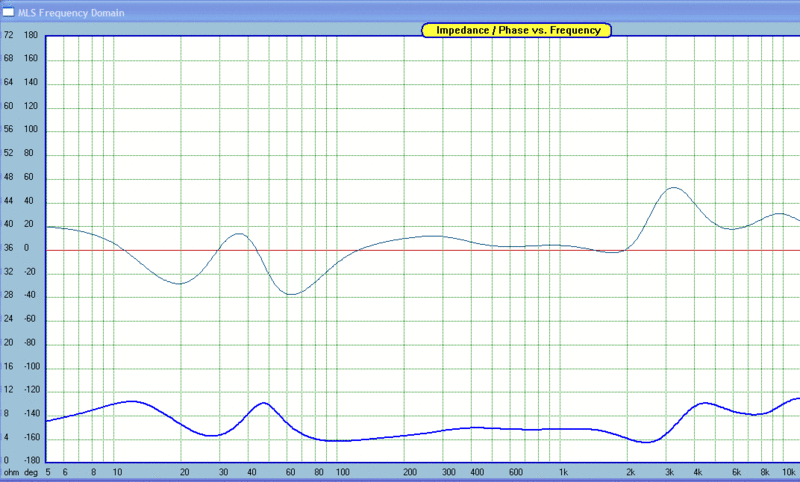
Task: Click the '-140' phase-axis label
Action: [32, 414]
